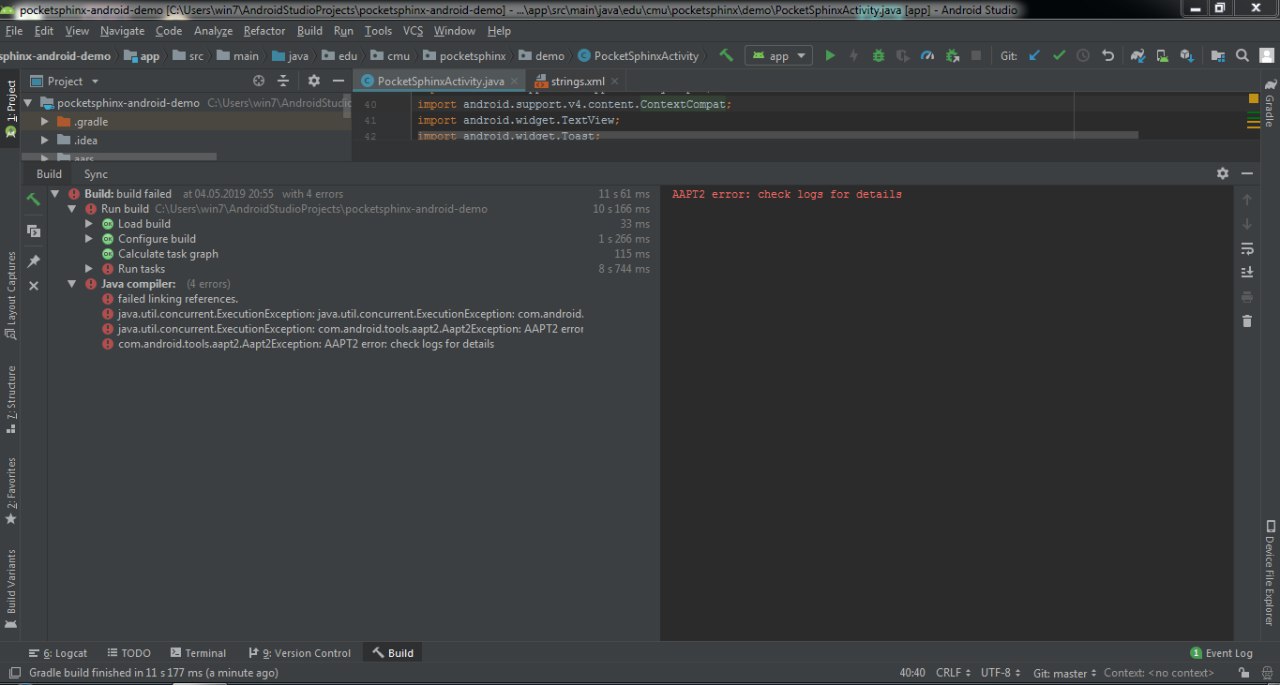Expand the .idea folder
Image resolution: width=1280 pixels, height=685 pixels.
[44, 141]
